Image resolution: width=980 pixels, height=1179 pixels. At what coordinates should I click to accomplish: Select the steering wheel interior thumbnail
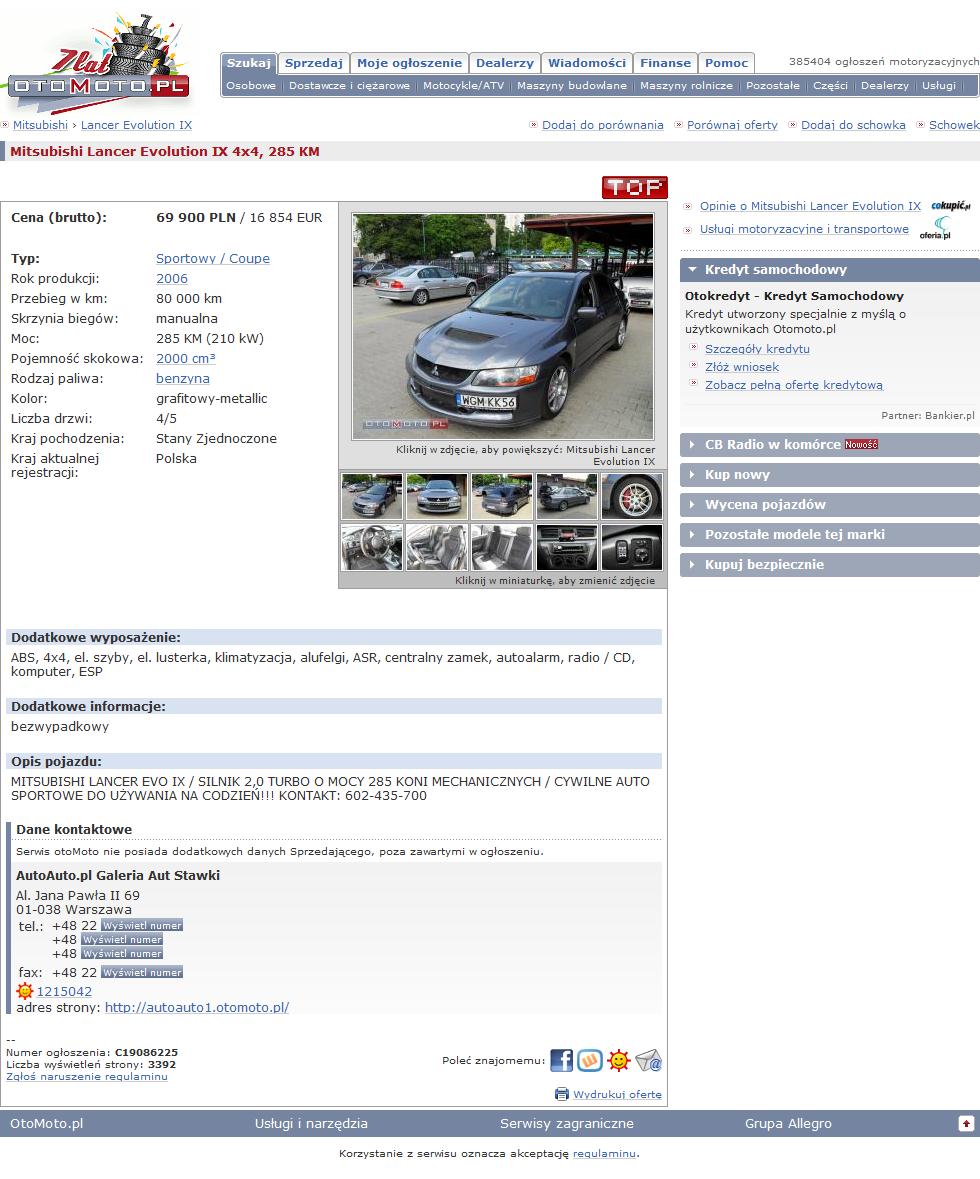372,547
